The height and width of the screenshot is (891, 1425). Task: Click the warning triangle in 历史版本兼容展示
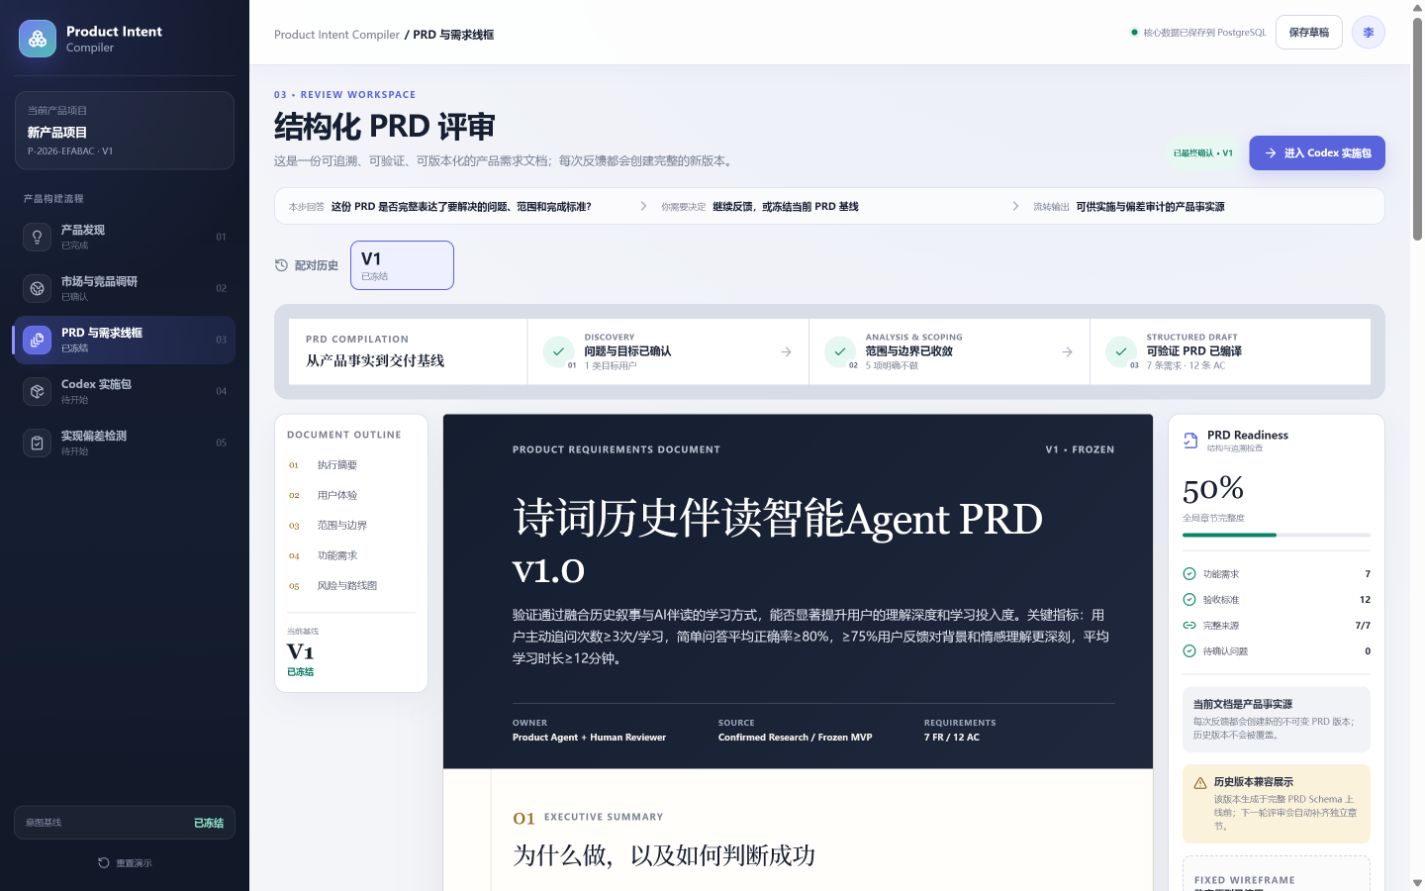click(1200, 783)
